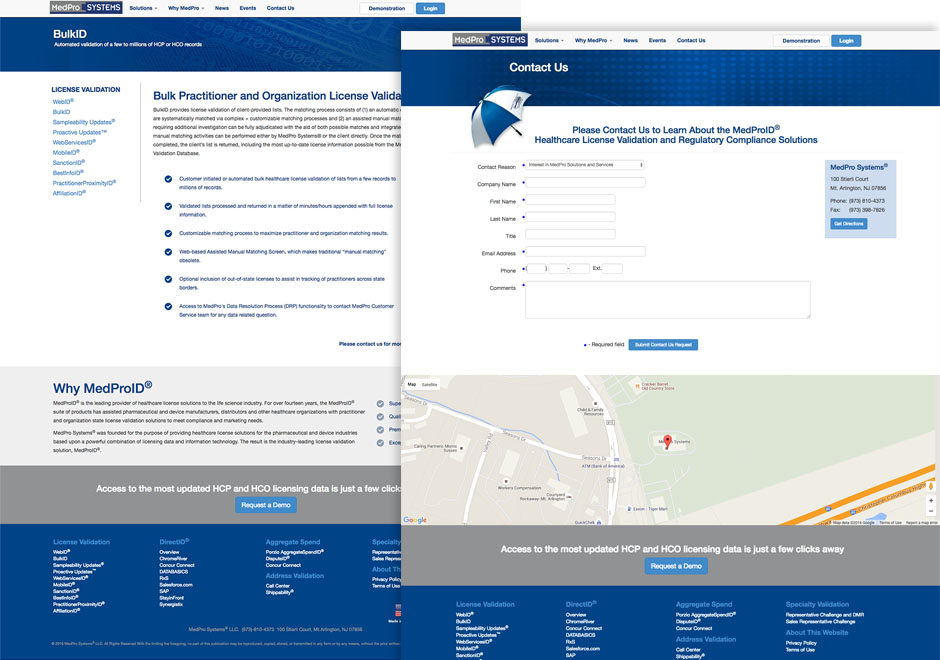
Task: Click the MedPro Systems logo on Contact Us page
Action: (x=490, y=40)
